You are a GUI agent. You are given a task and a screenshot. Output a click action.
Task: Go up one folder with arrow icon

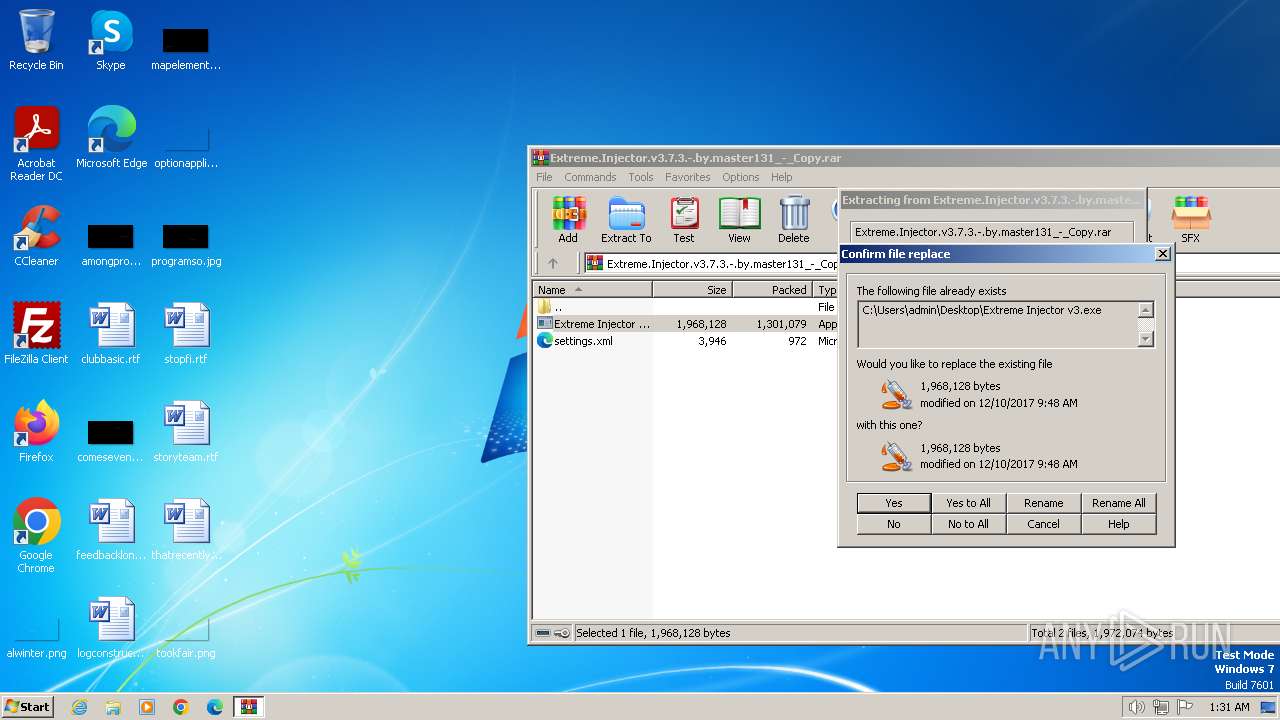click(x=552, y=264)
